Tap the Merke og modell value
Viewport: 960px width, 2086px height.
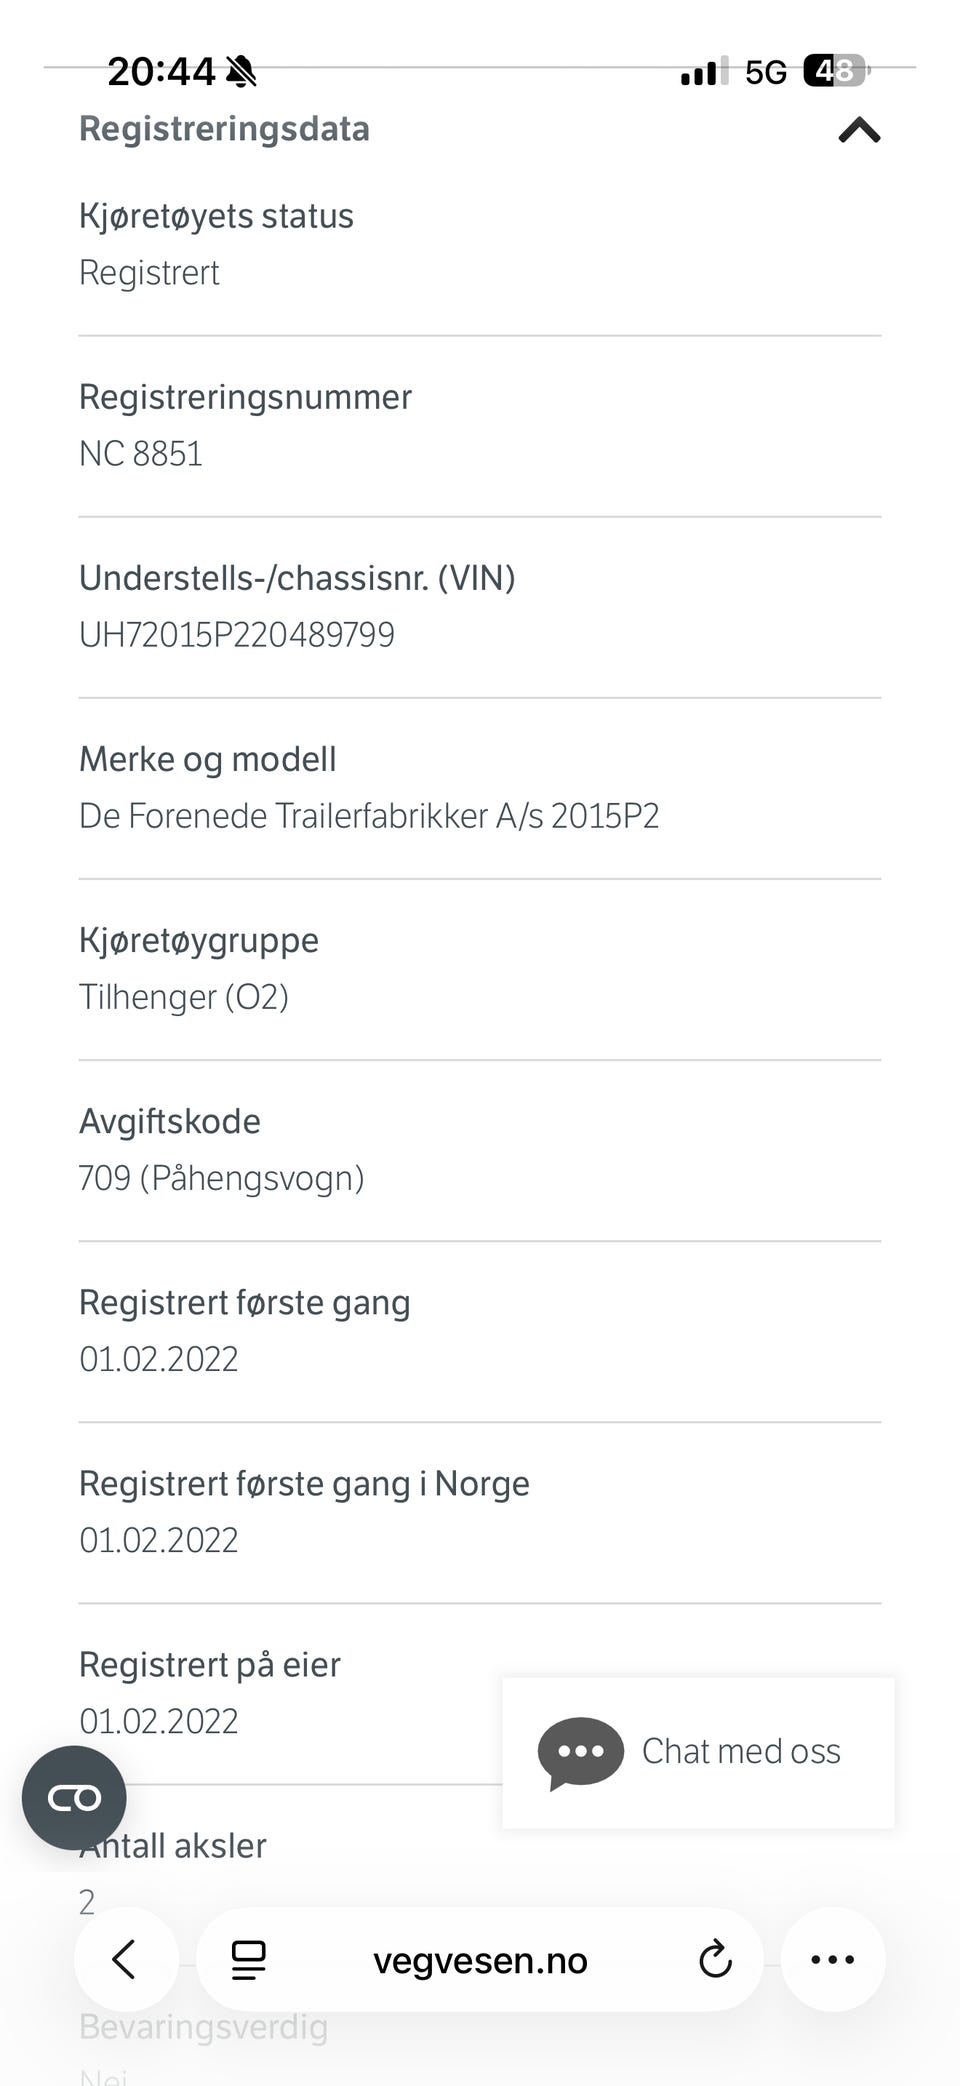(369, 815)
